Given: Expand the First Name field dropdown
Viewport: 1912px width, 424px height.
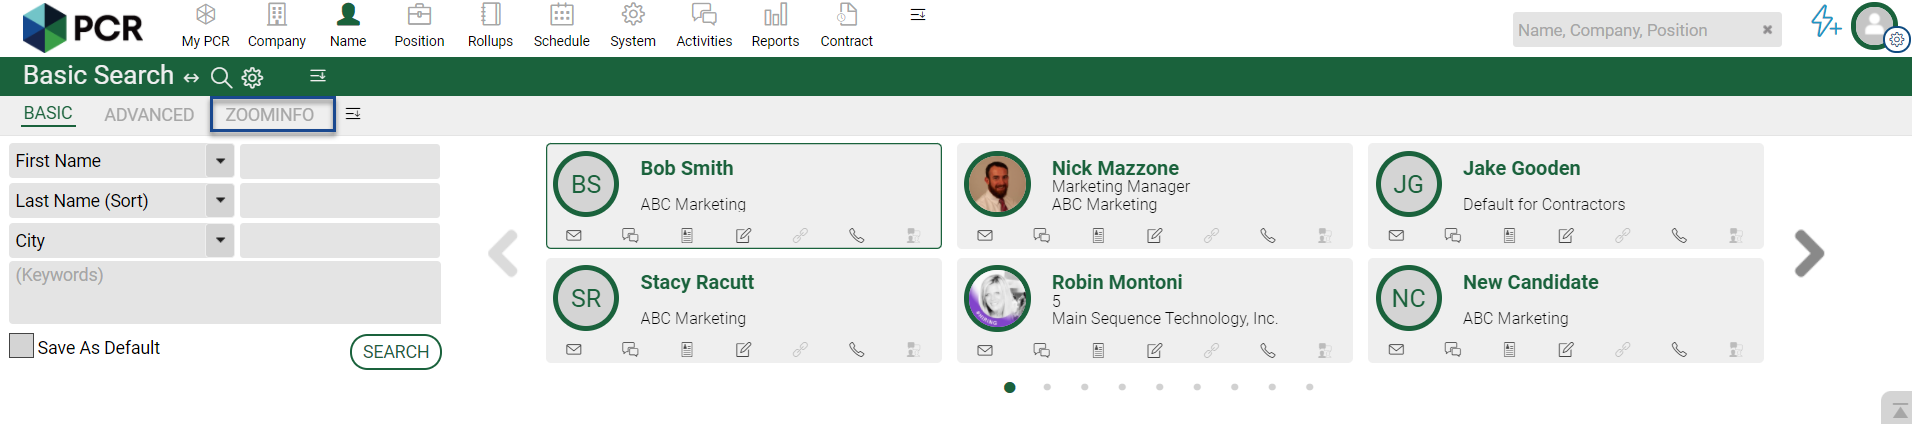Looking at the screenshot, I should coord(220,161).
